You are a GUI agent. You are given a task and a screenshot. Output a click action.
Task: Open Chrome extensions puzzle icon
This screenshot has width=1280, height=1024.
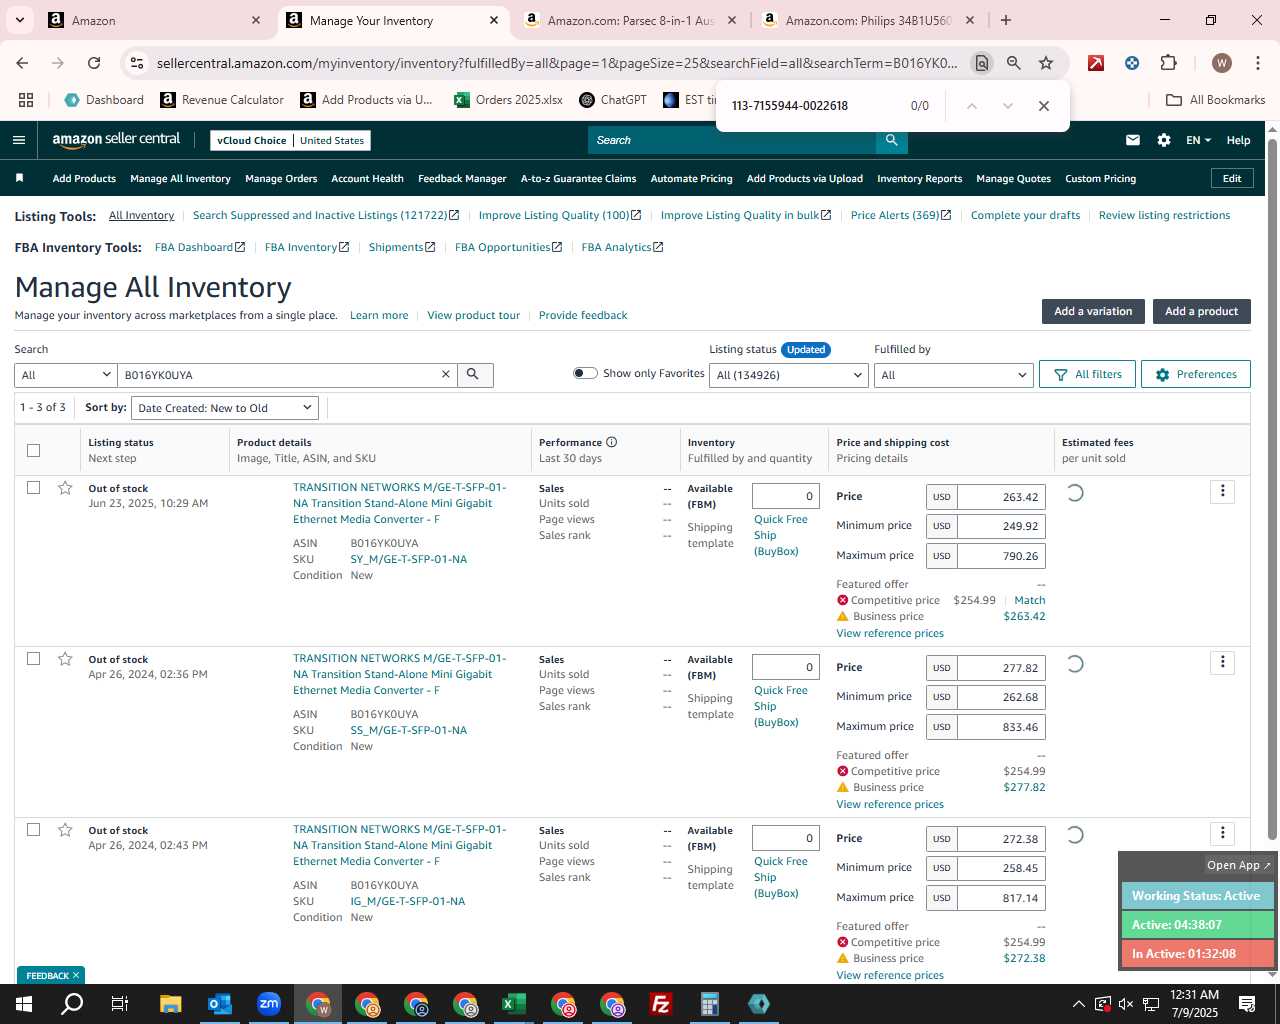tap(1168, 63)
